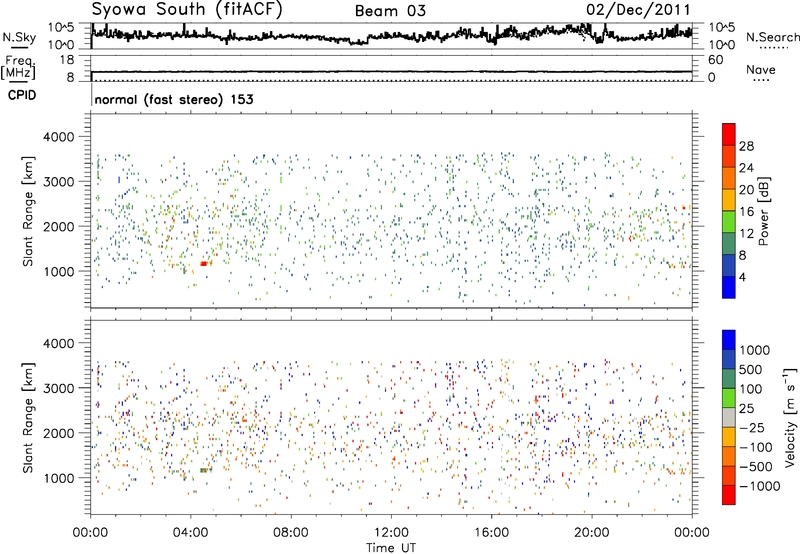
Task: Click the 'Slant Range [km]' label of the power panel
Action: [x=28, y=211]
